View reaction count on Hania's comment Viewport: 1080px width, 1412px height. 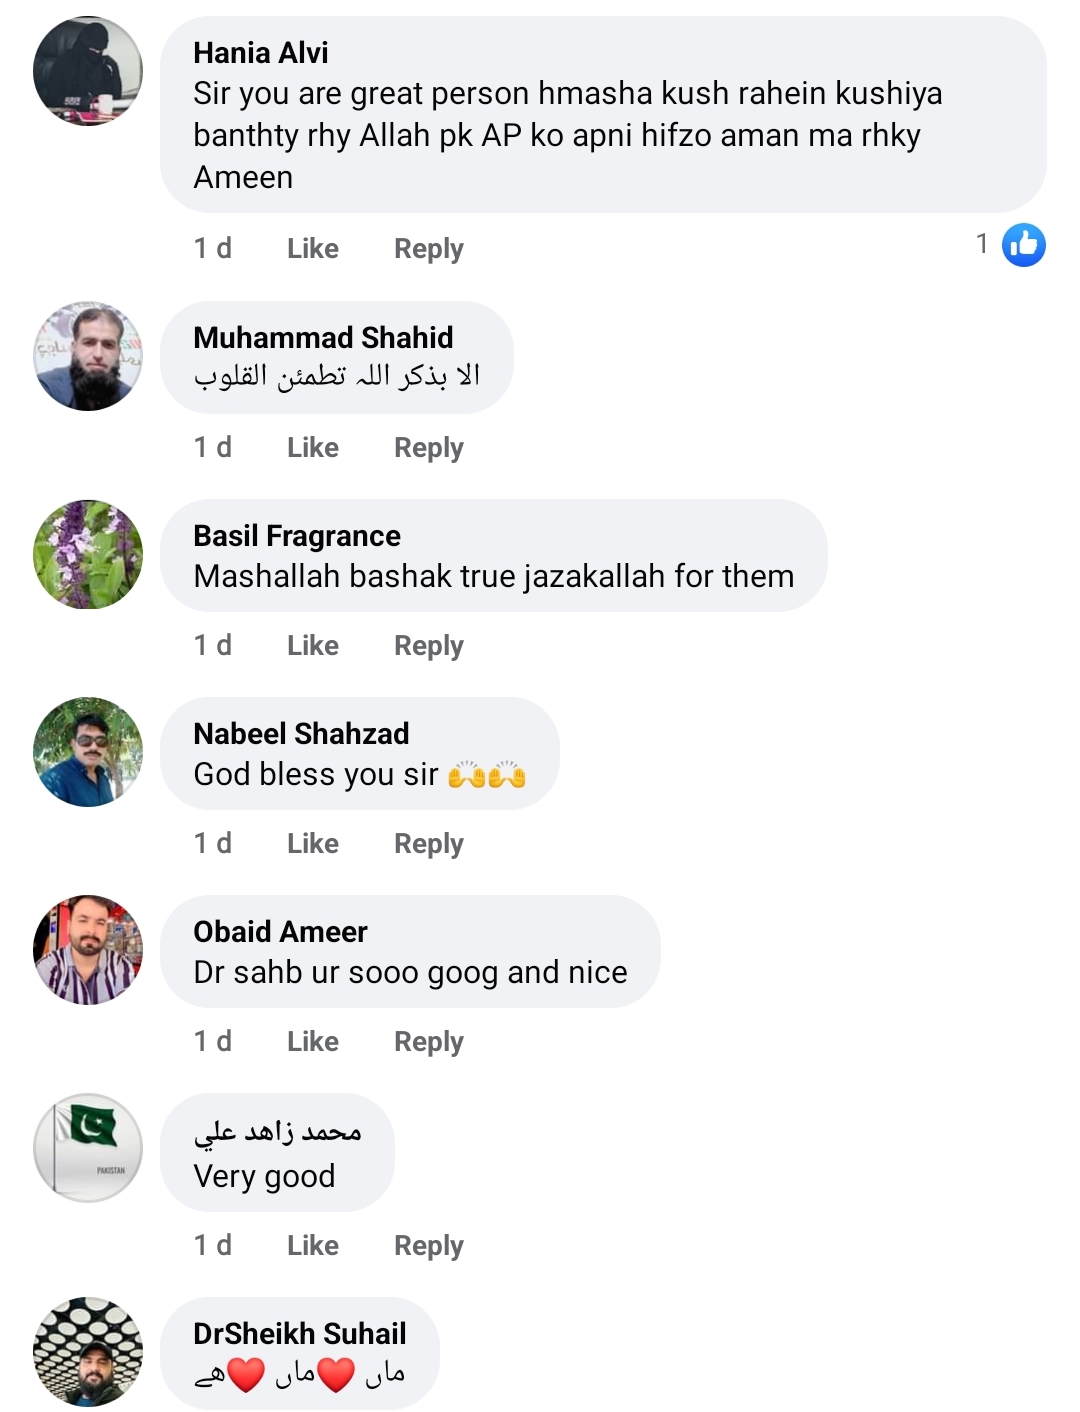[982, 244]
